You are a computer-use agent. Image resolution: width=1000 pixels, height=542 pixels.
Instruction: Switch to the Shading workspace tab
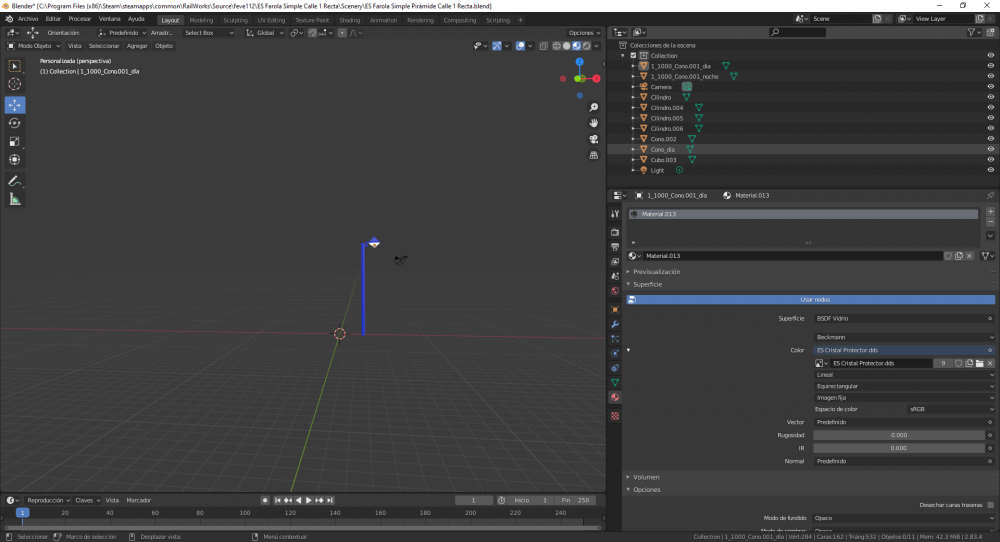(x=349, y=20)
